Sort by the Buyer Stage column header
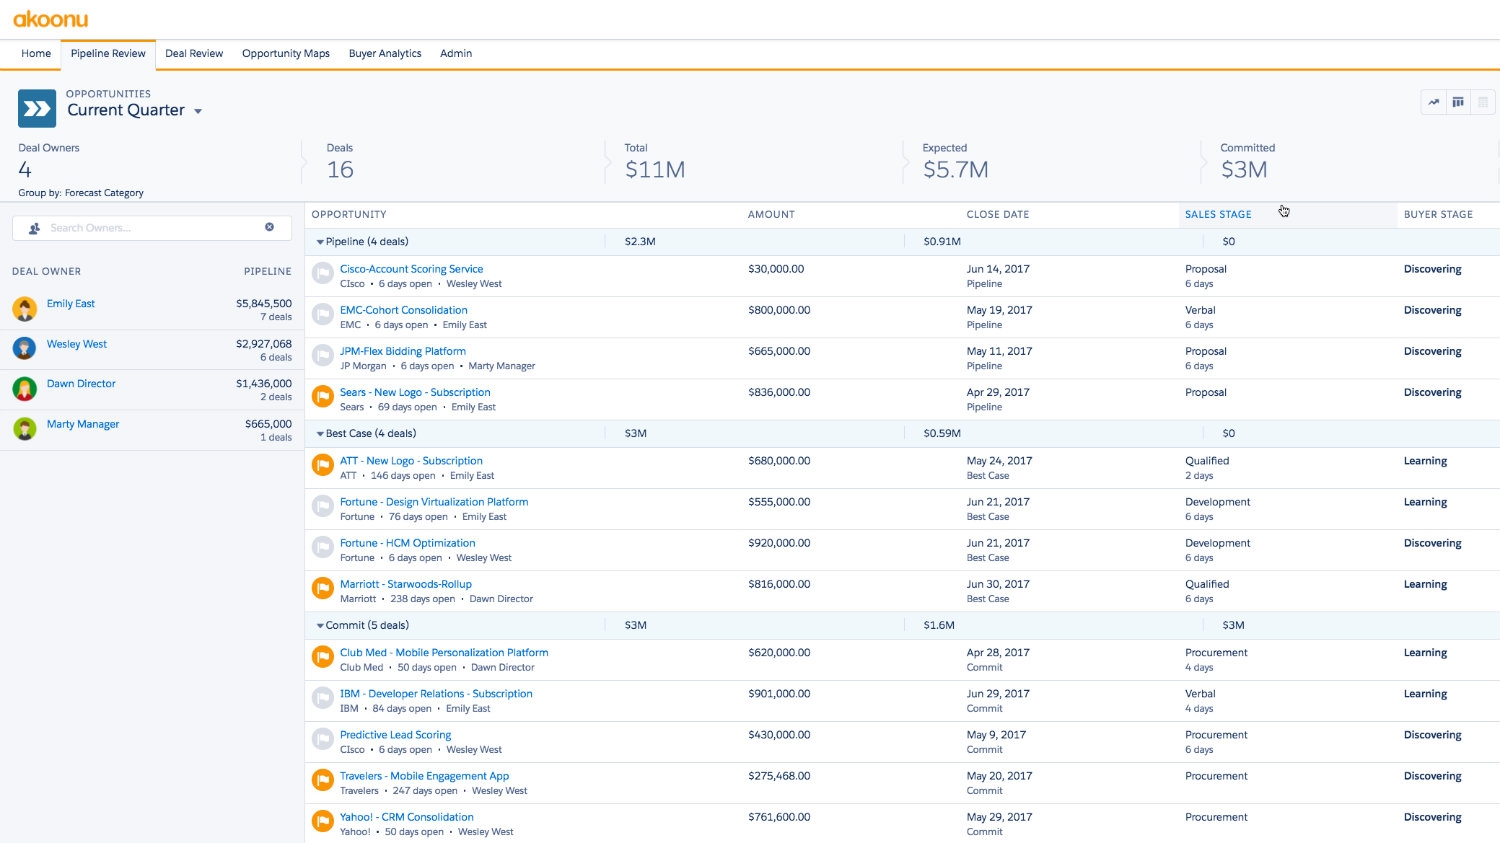Viewport: 1500px width, 843px height. pyautogui.click(x=1438, y=214)
